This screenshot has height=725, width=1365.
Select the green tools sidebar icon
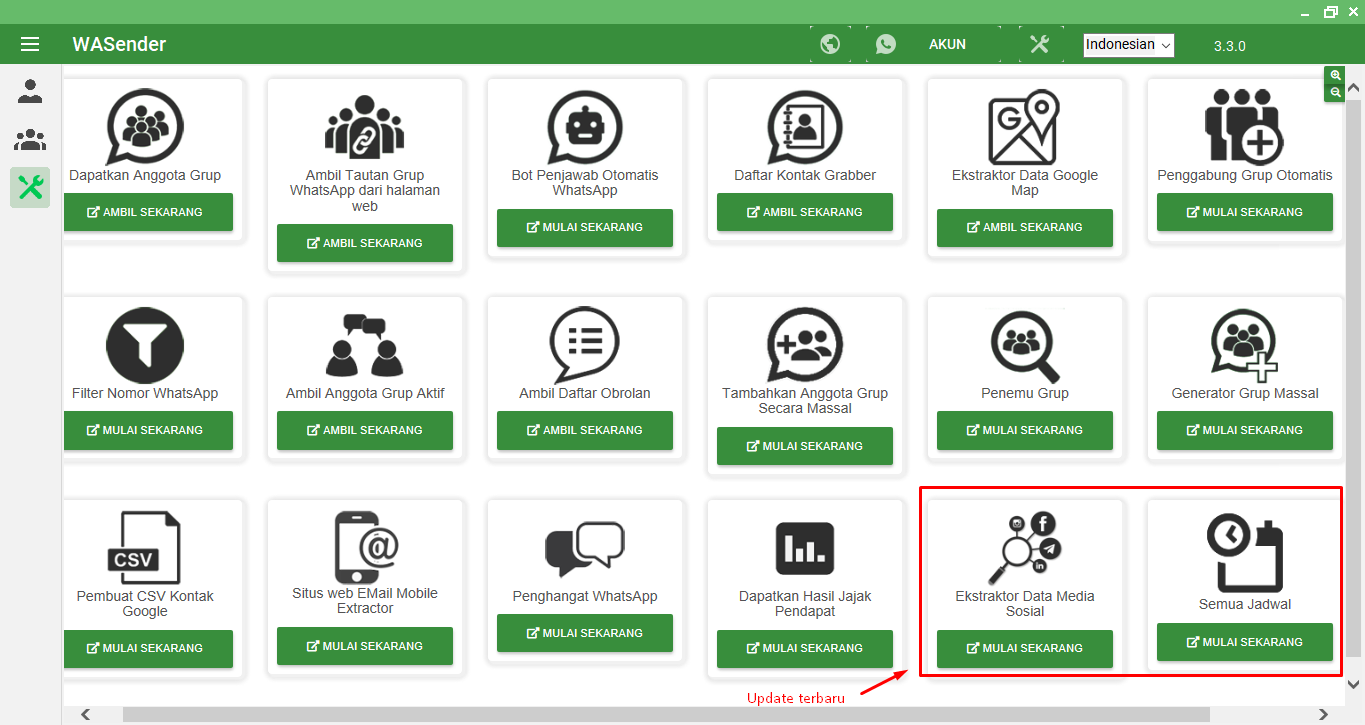[x=30, y=187]
